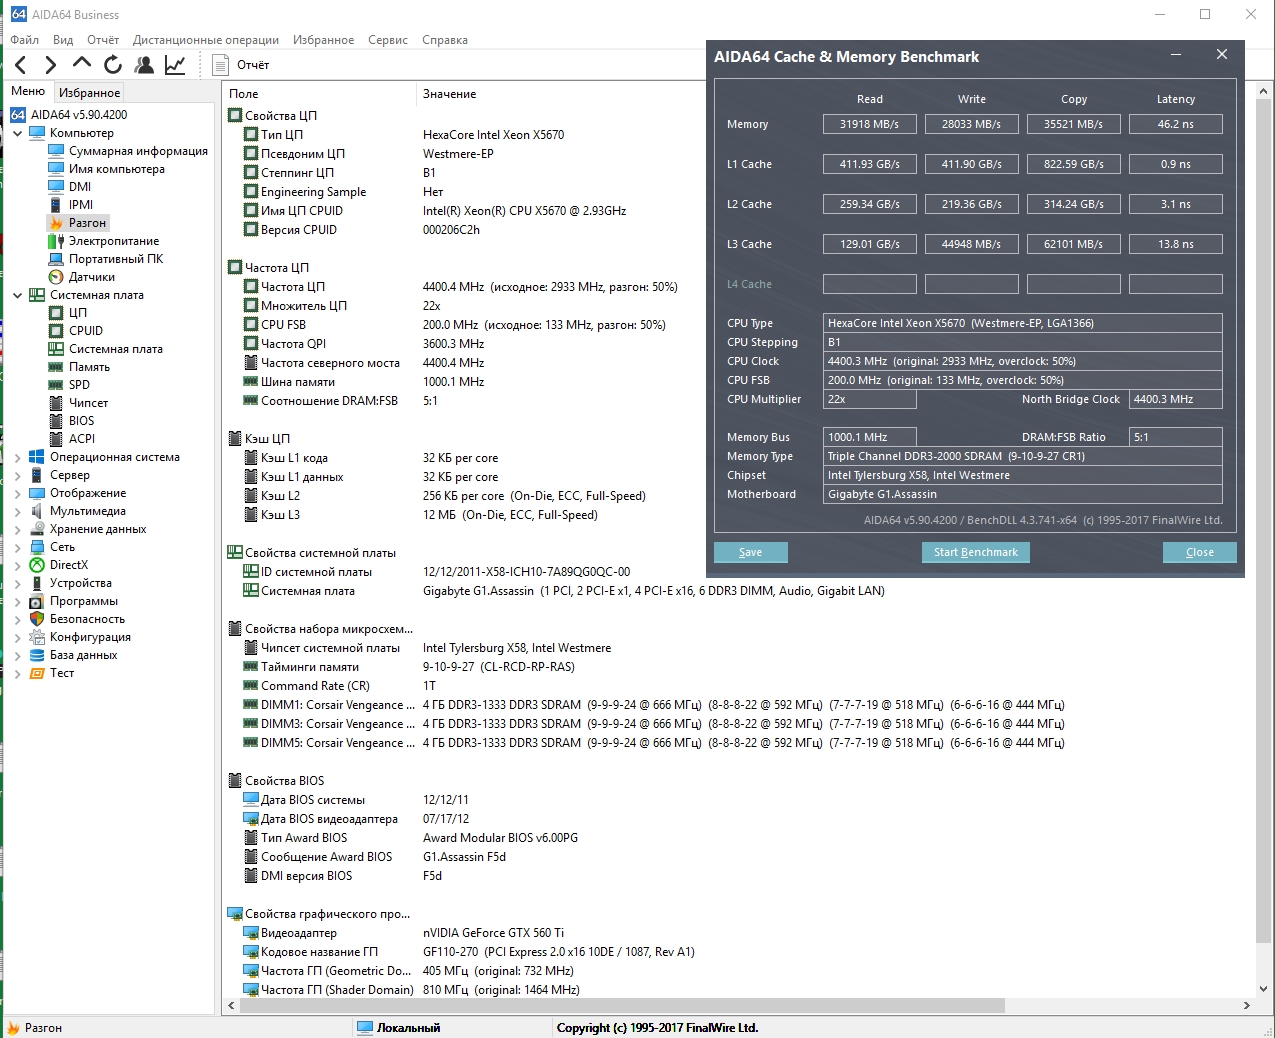The width and height of the screenshot is (1275, 1038).
Task: Expand Хранение данных node
Action: tap(18, 529)
